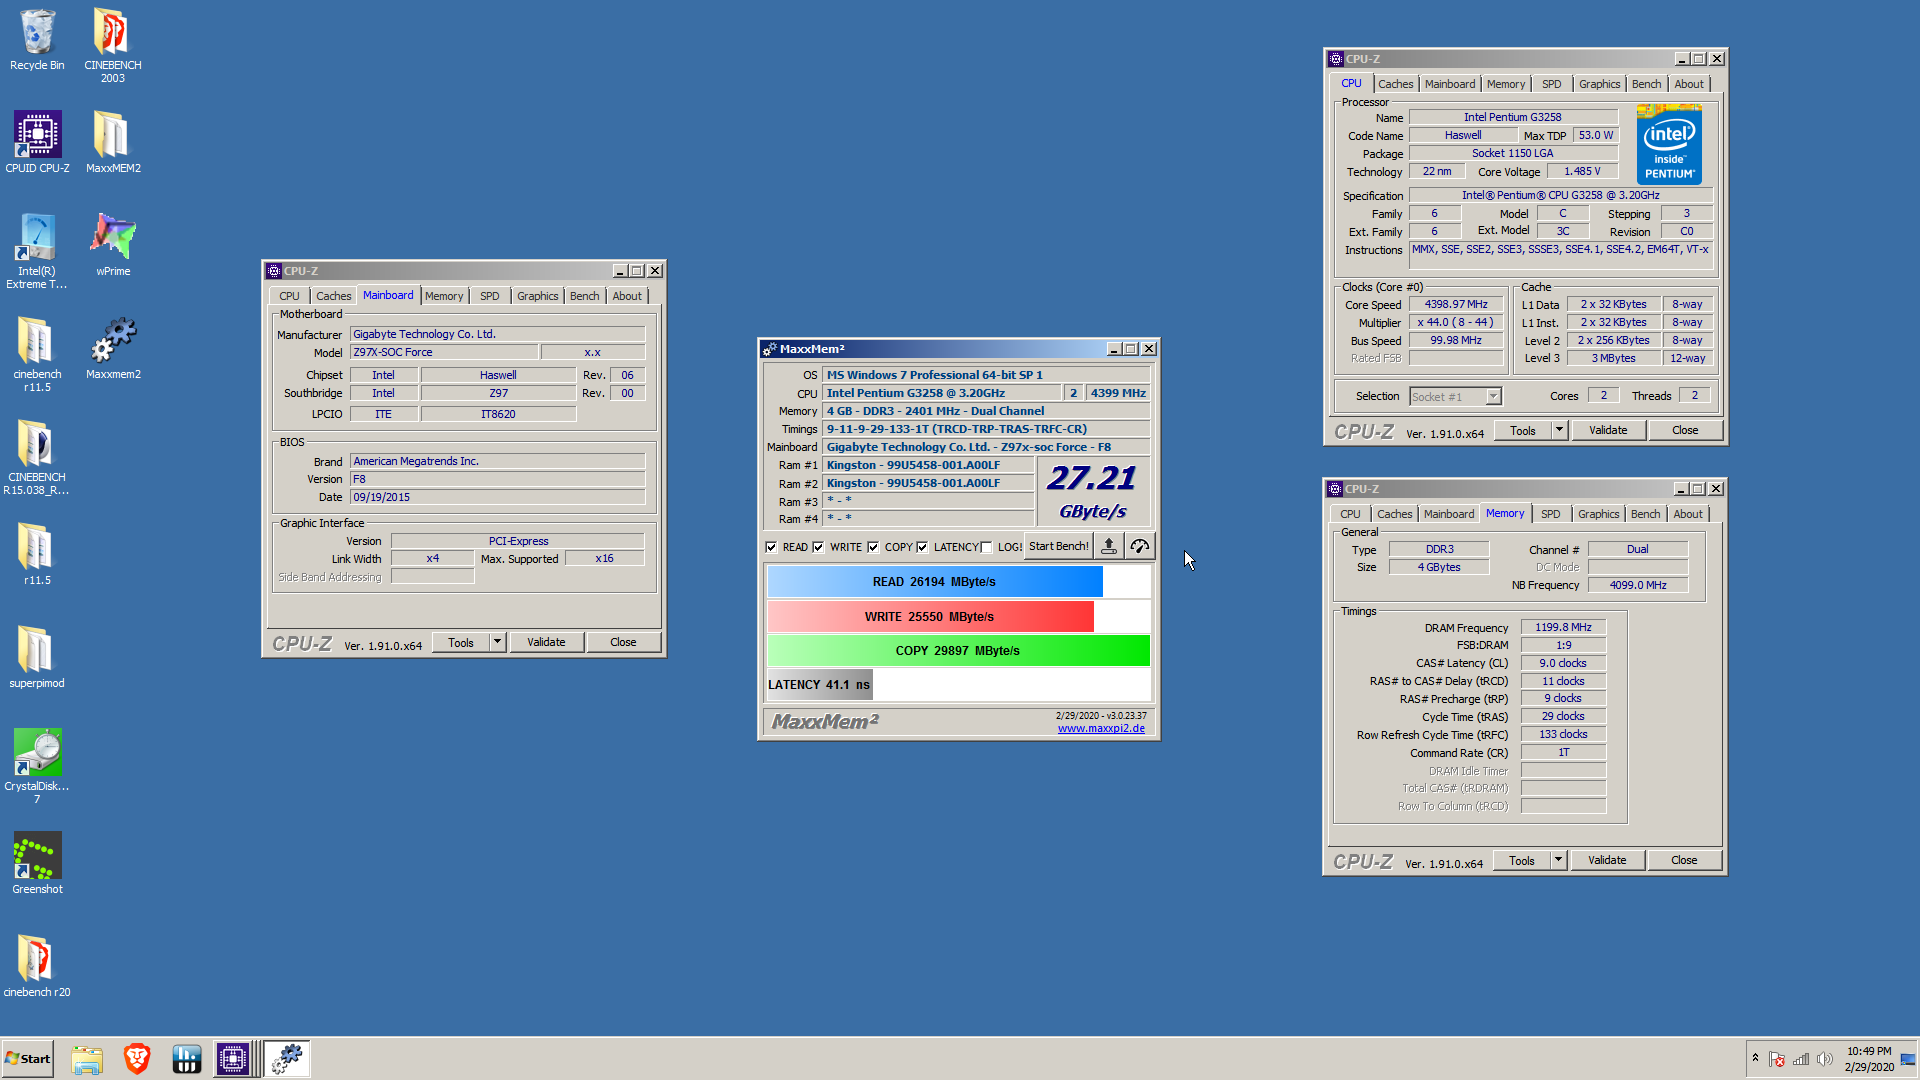Launch Intel(R) Extreme Tuning shortcut

click(x=37, y=251)
